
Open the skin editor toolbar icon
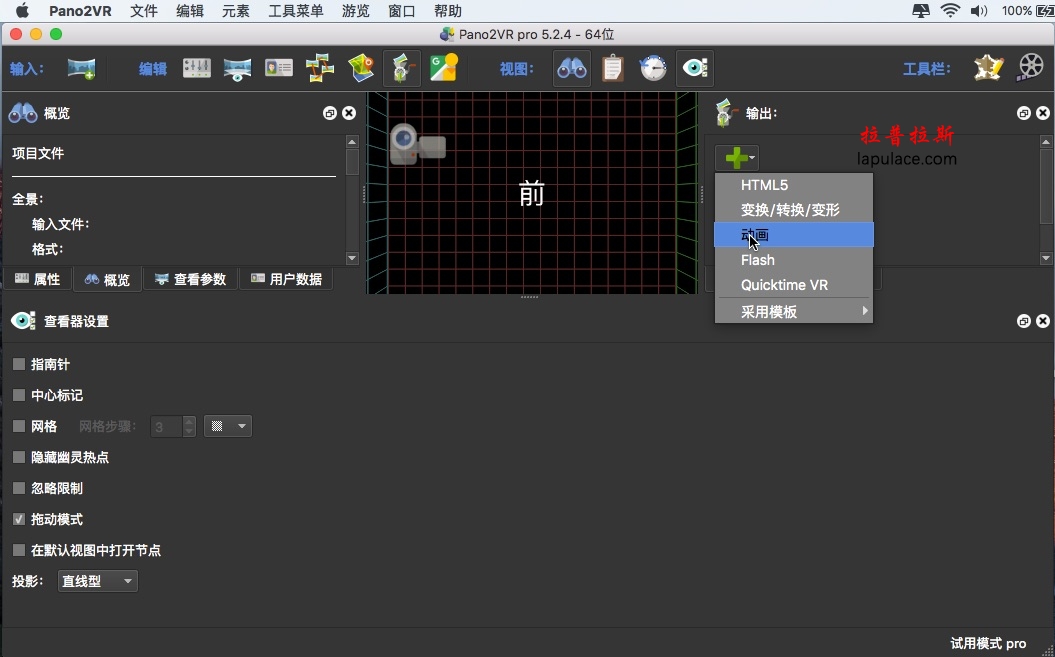988,68
